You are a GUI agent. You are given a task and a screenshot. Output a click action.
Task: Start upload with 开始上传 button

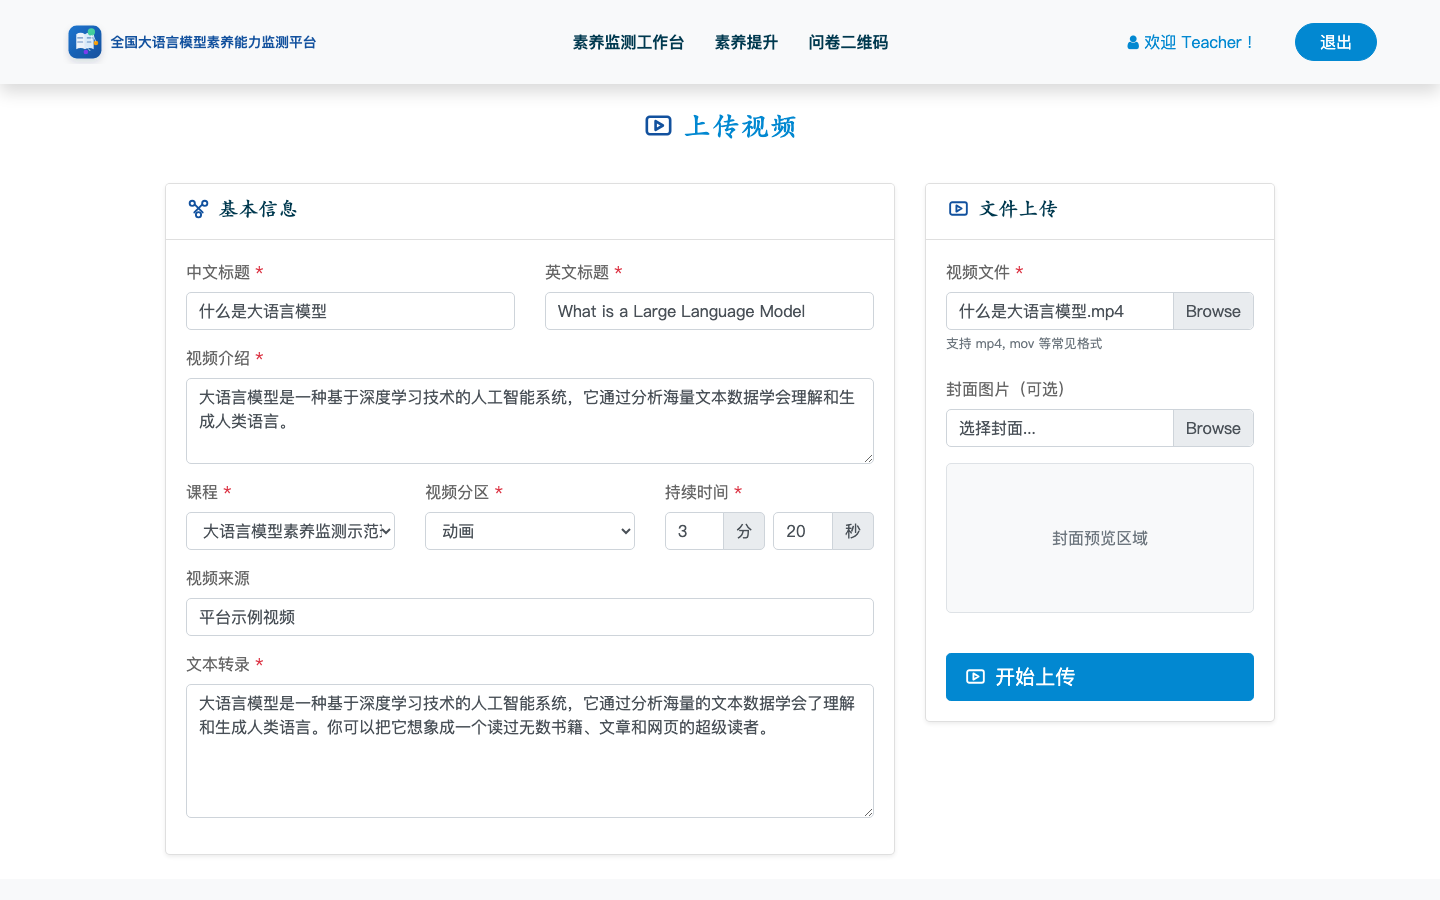(1100, 677)
